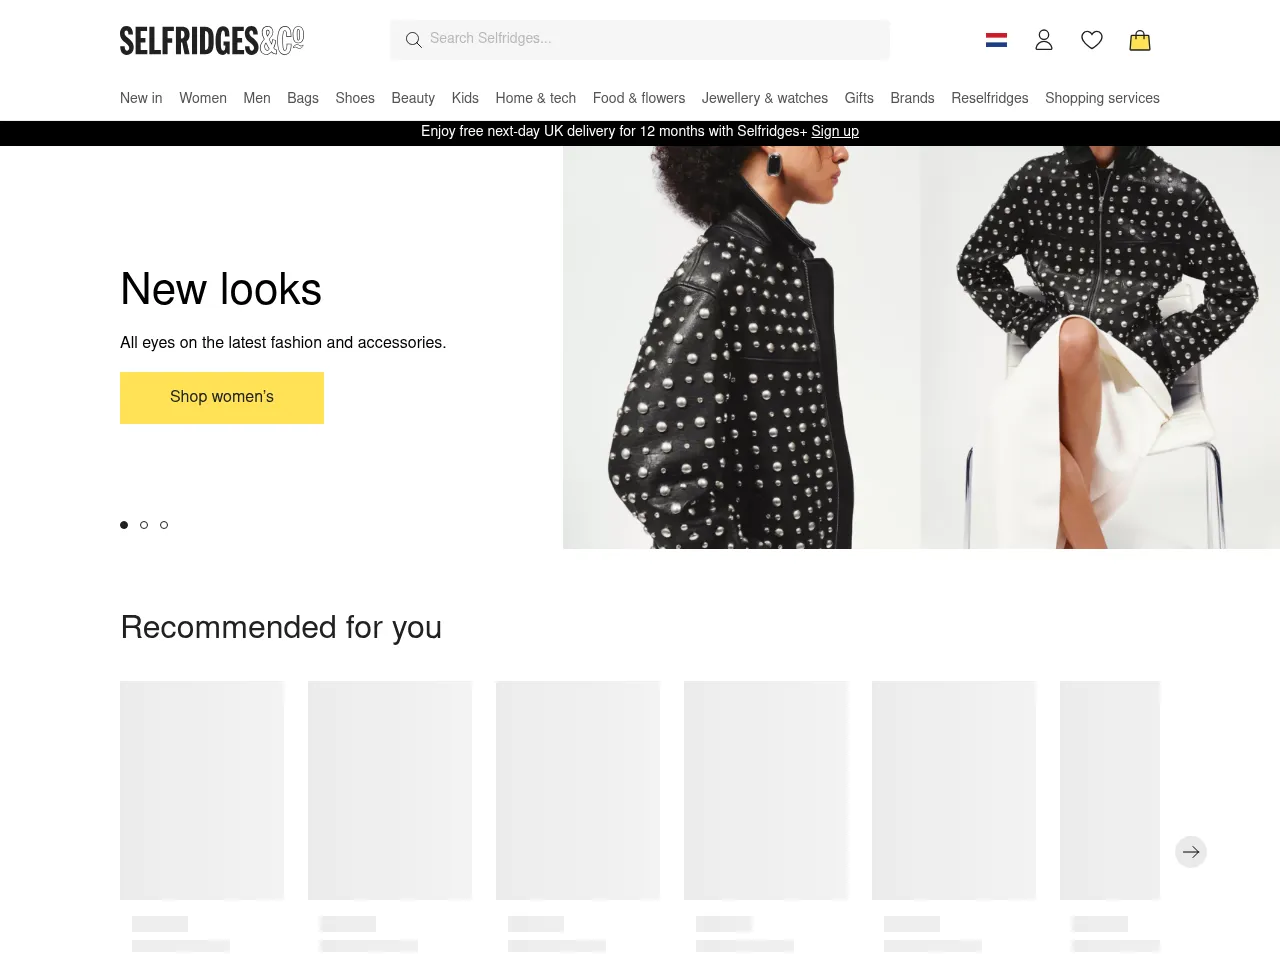Open the Women menu
This screenshot has width=1280, height=960.
coord(203,98)
